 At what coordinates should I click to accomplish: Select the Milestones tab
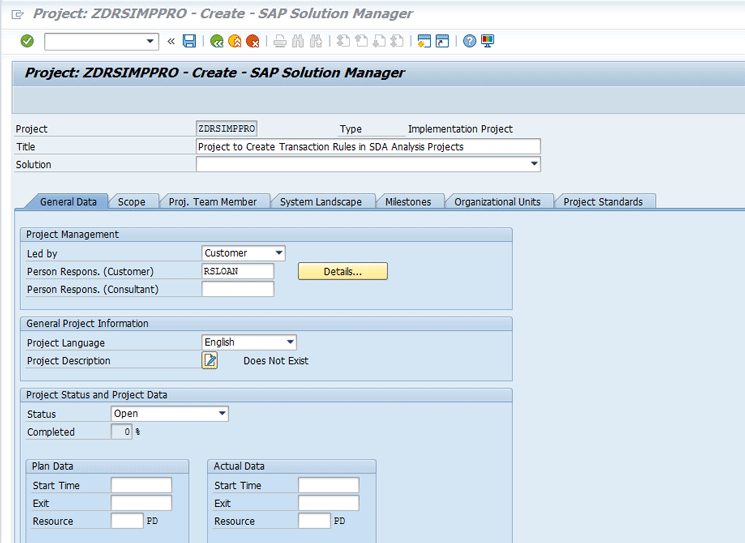(x=408, y=202)
